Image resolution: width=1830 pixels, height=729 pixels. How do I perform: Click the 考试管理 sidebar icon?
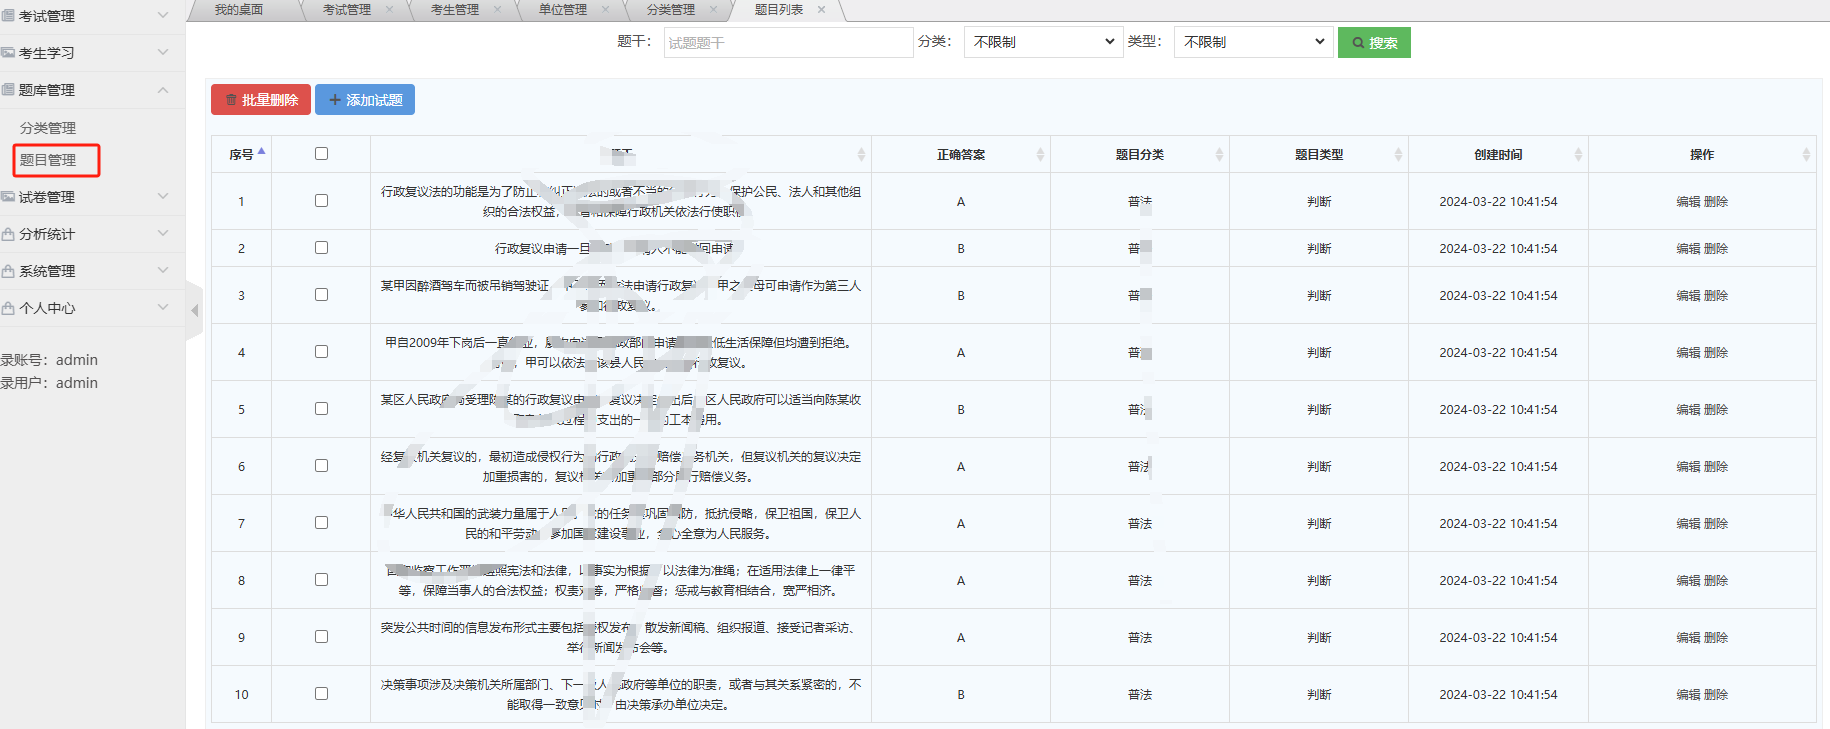click(8, 16)
